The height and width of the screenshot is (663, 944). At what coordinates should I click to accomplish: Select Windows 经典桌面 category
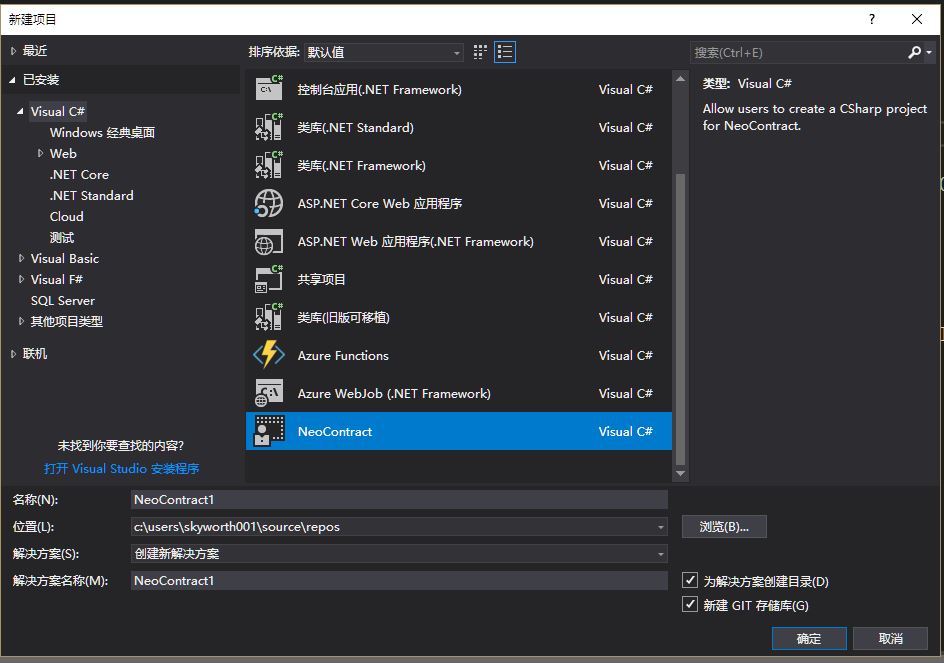(x=102, y=132)
